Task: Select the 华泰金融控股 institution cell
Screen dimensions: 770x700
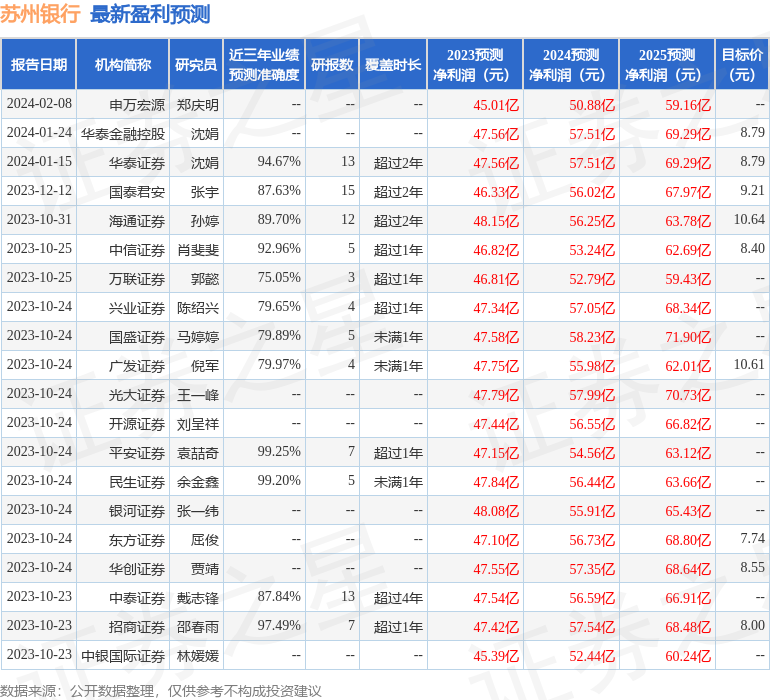Action: pyautogui.click(x=123, y=134)
